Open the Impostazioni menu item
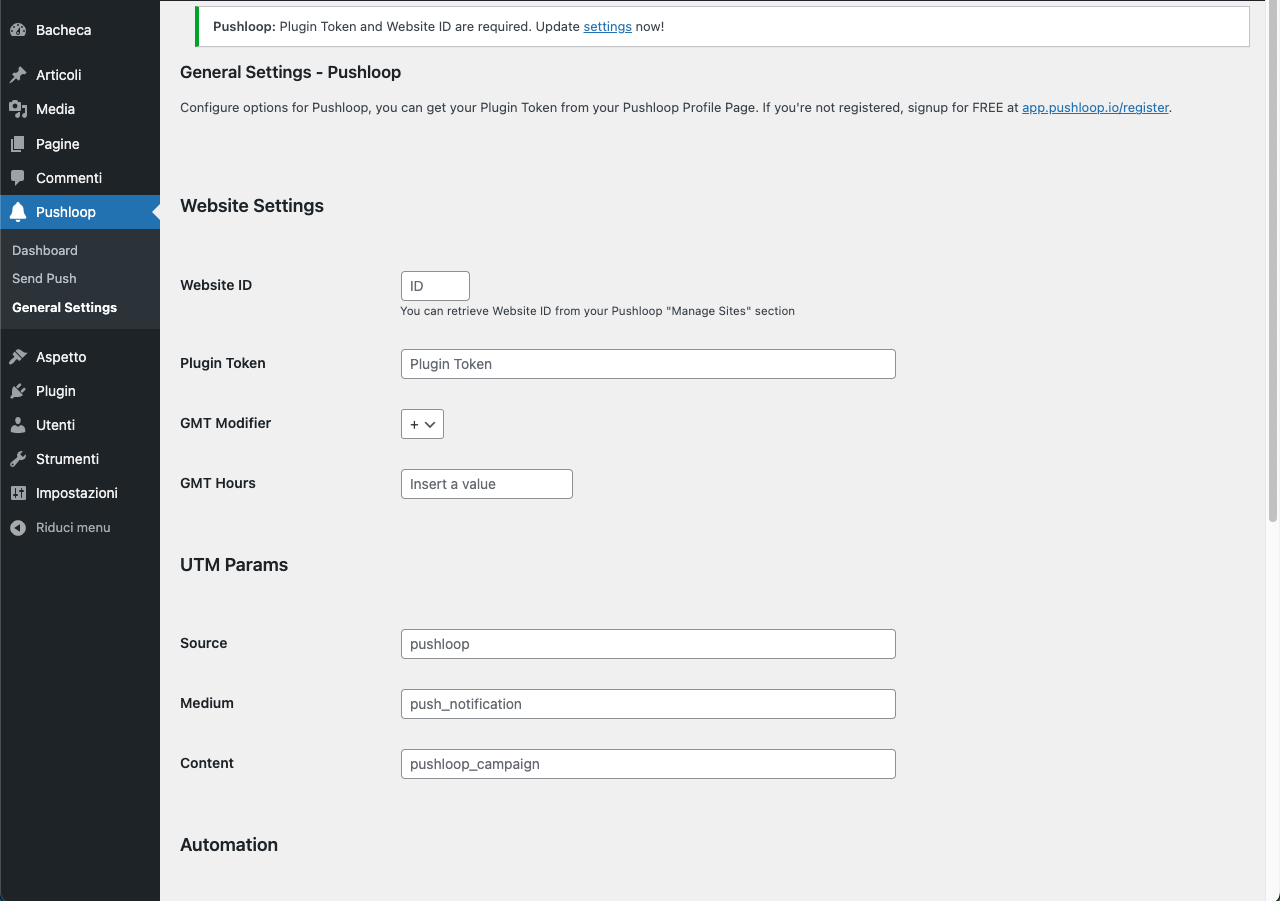This screenshot has height=901, width=1280. click(80, 493)
